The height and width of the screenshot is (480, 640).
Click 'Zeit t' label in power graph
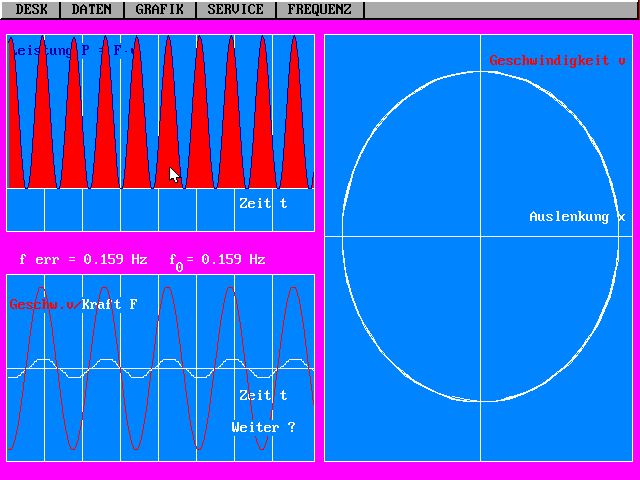coord(263,203)
